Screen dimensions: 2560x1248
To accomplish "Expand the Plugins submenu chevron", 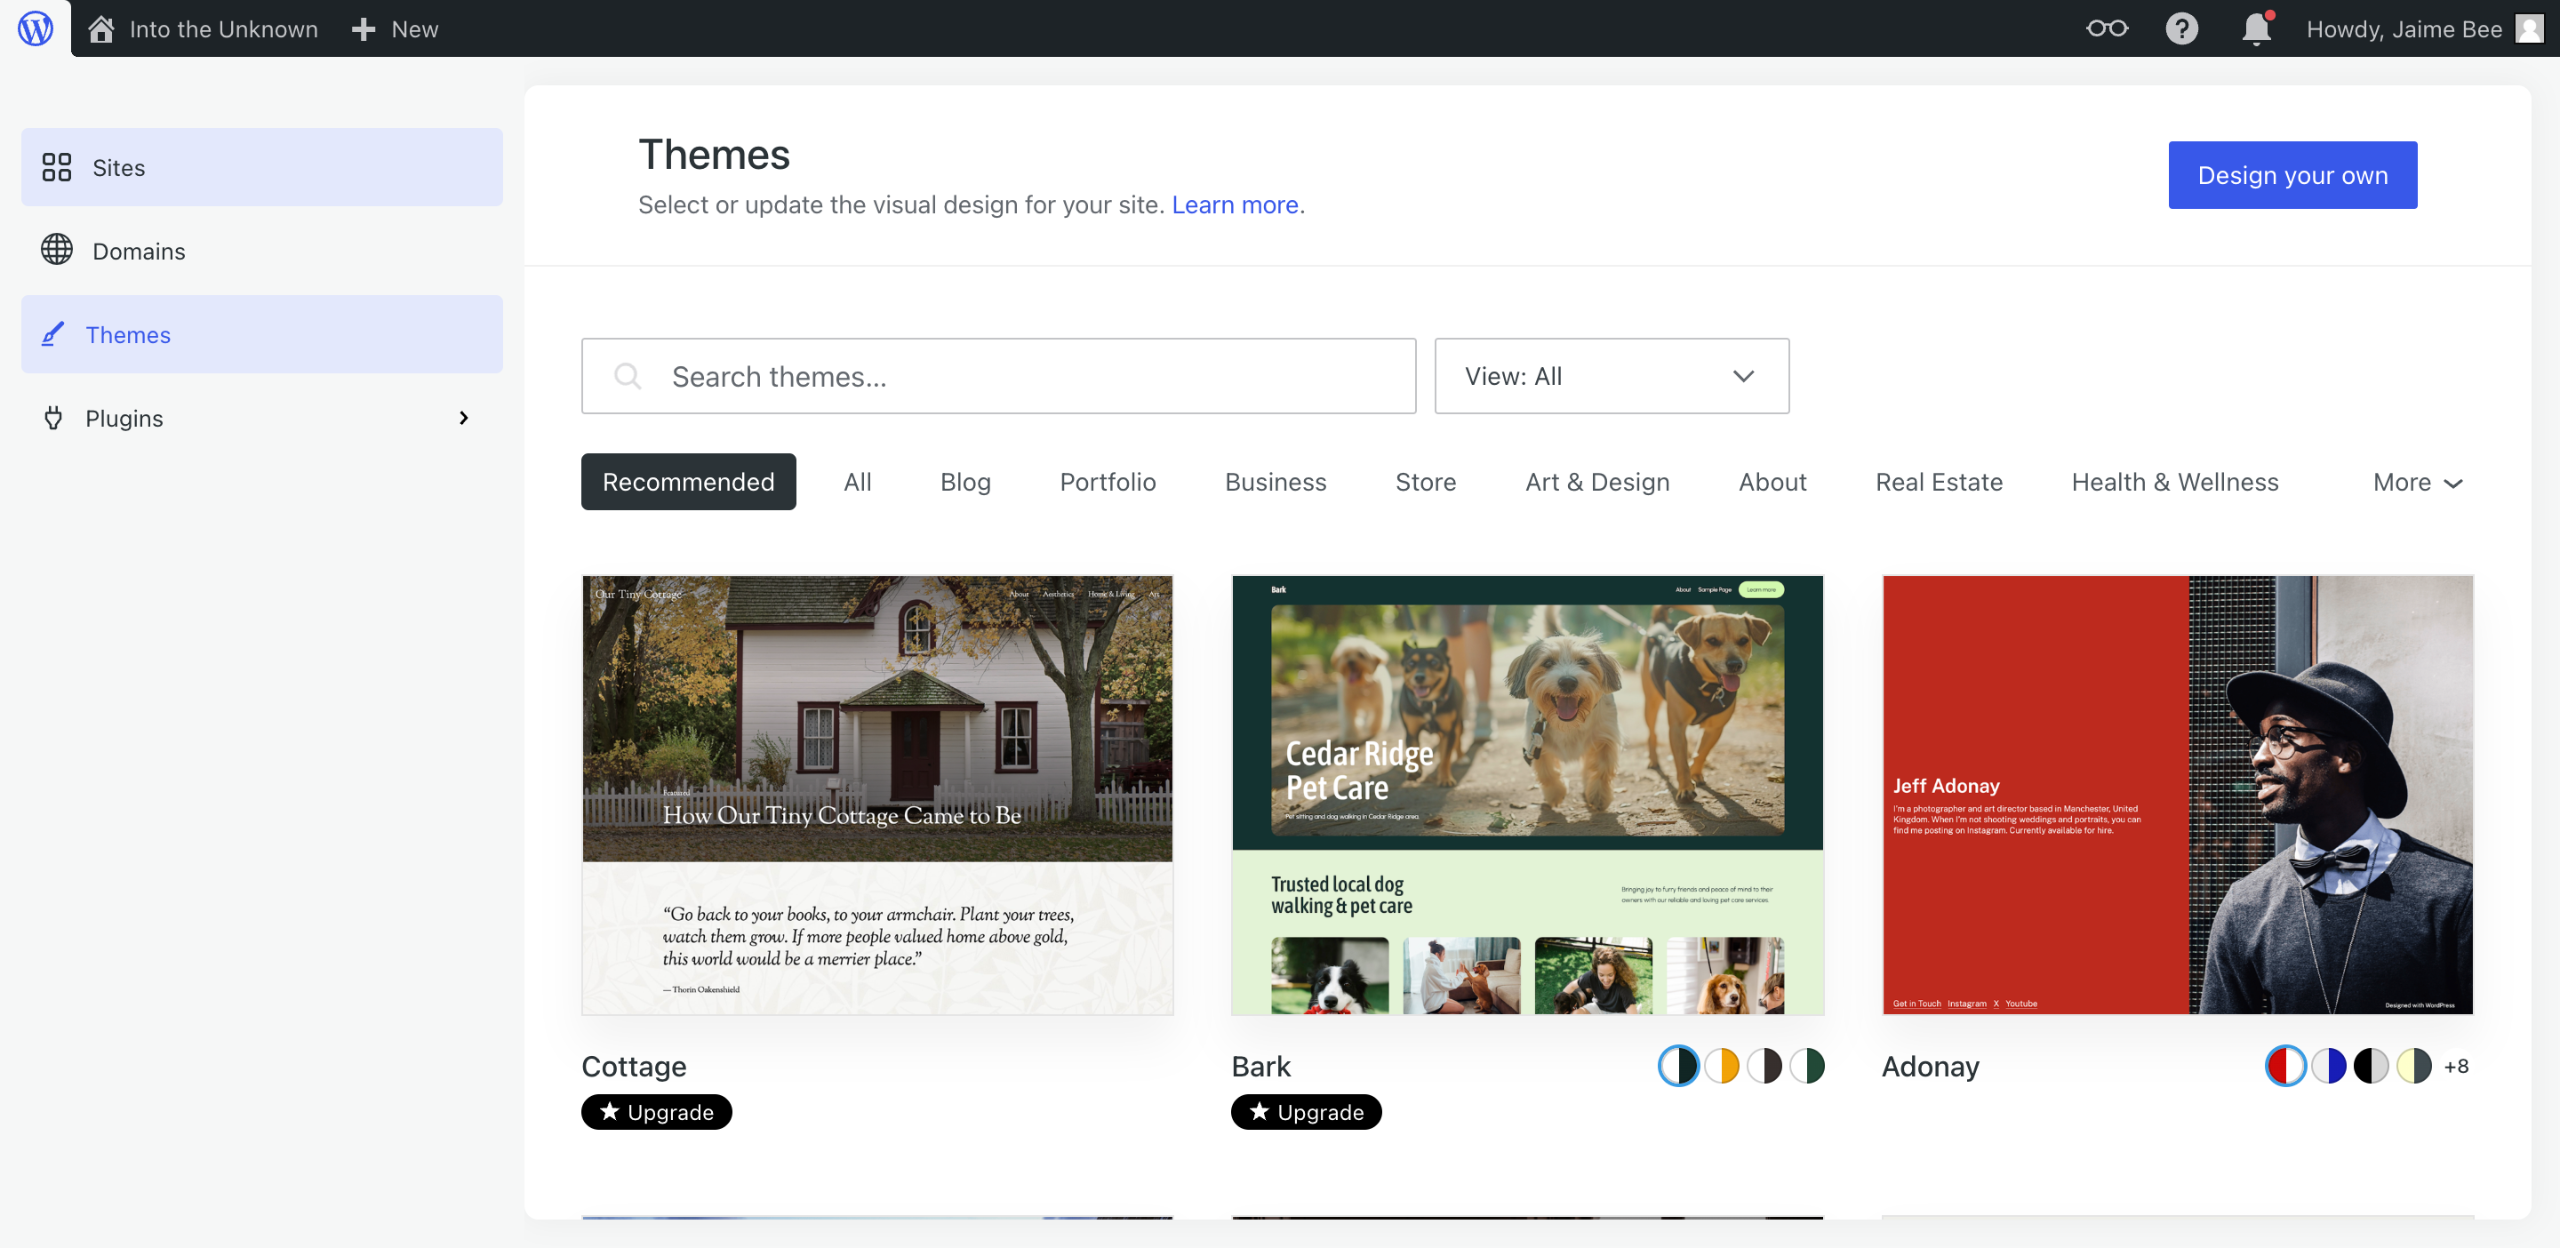I will click(463, 418).
